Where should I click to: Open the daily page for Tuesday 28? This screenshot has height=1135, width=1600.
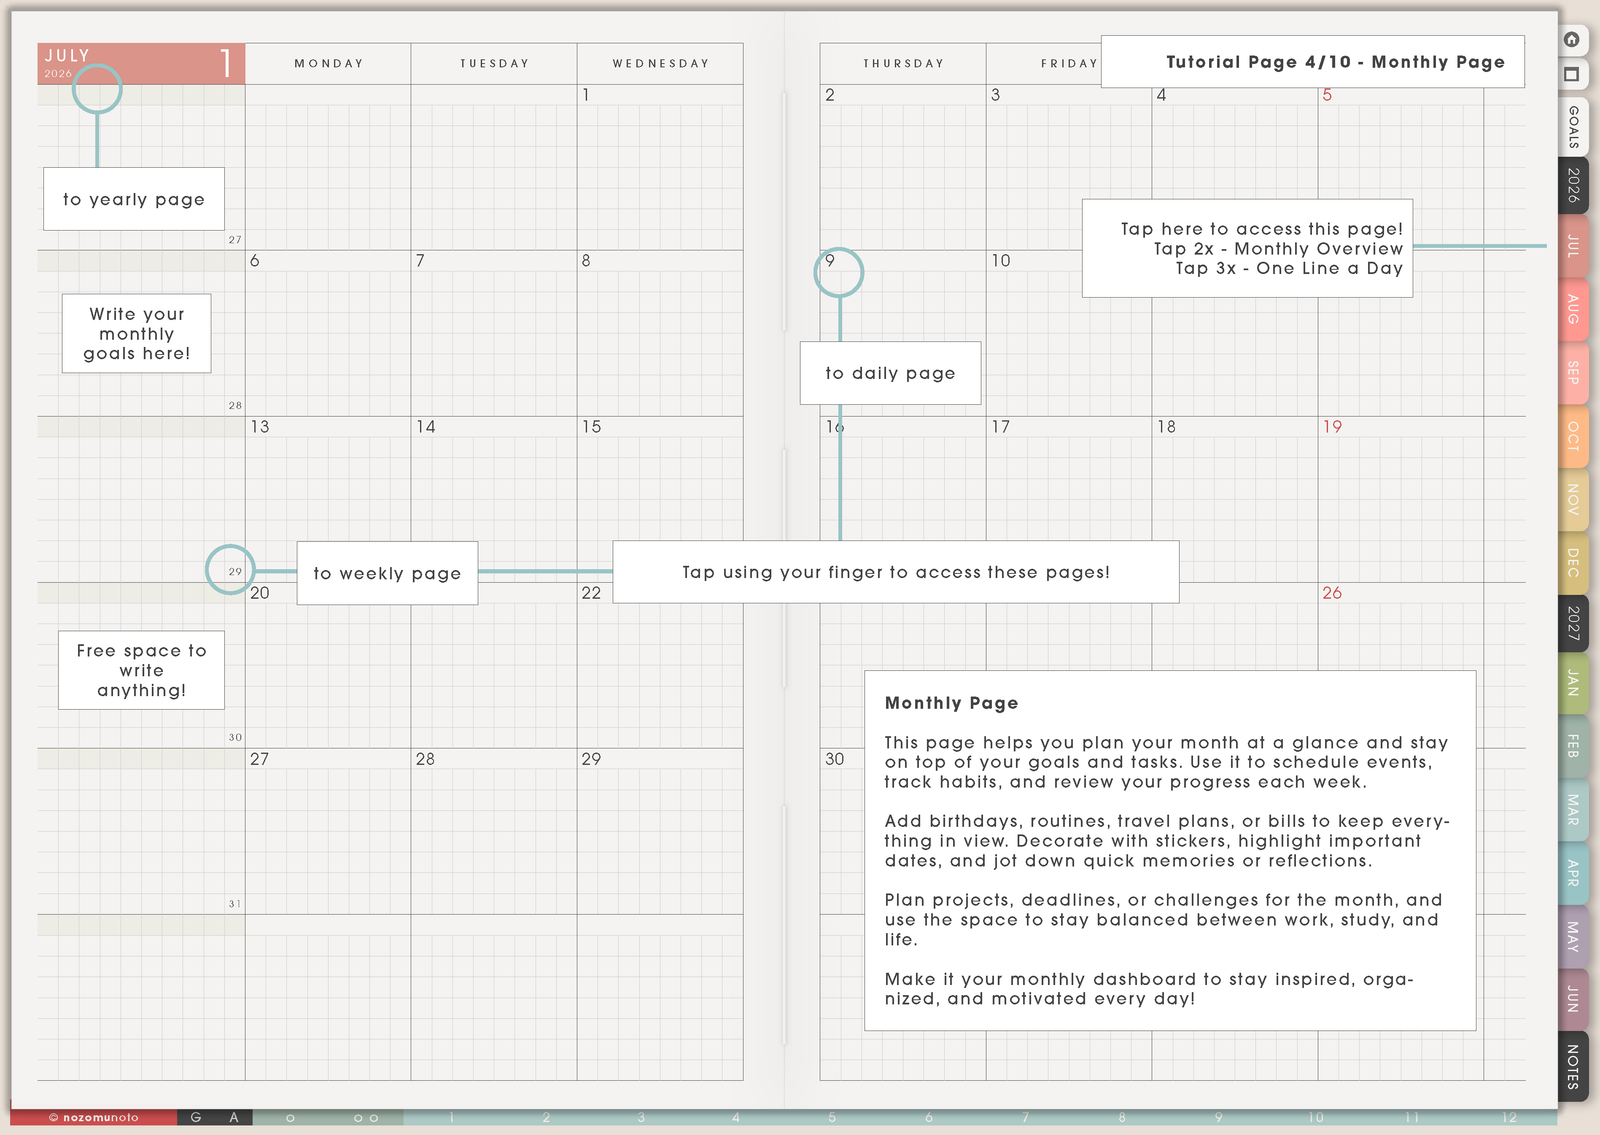coord(426,759)
